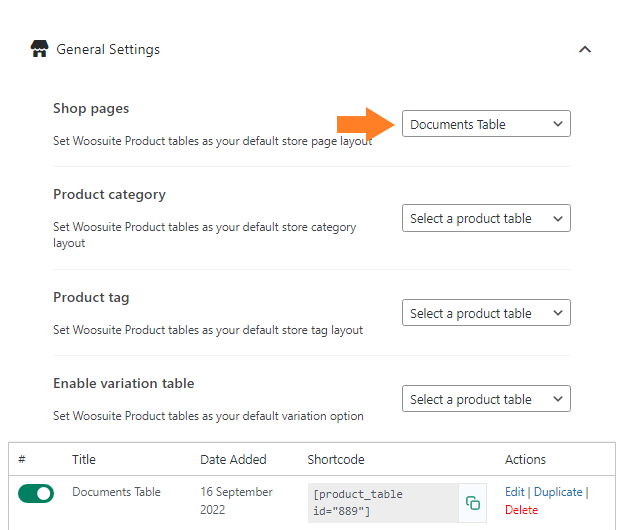Collapse General Settings with the chevron arrow
The height and width of the screenshot is (530, 622).
pyautogui.click(x=585, y=49)
